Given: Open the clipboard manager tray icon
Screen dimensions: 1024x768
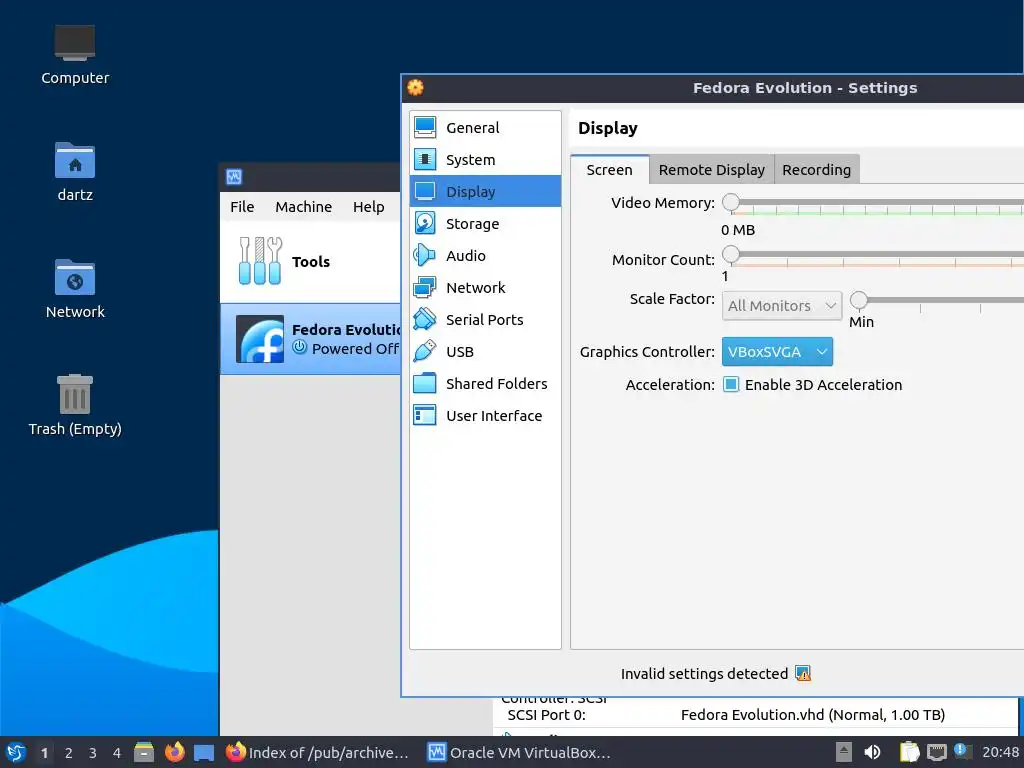Looking at the screenshot, I should (x=909, y=752).
